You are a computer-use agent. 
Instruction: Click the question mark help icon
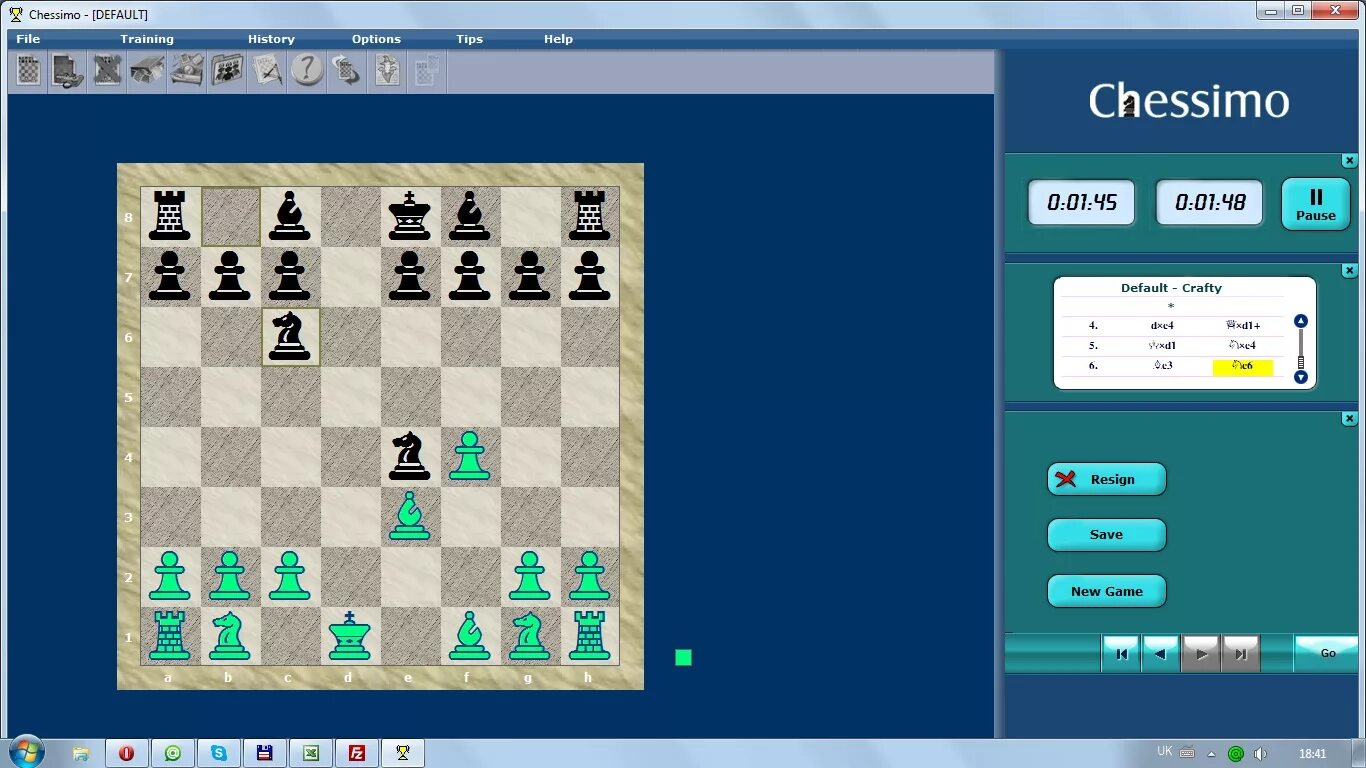tap(307, 71)
